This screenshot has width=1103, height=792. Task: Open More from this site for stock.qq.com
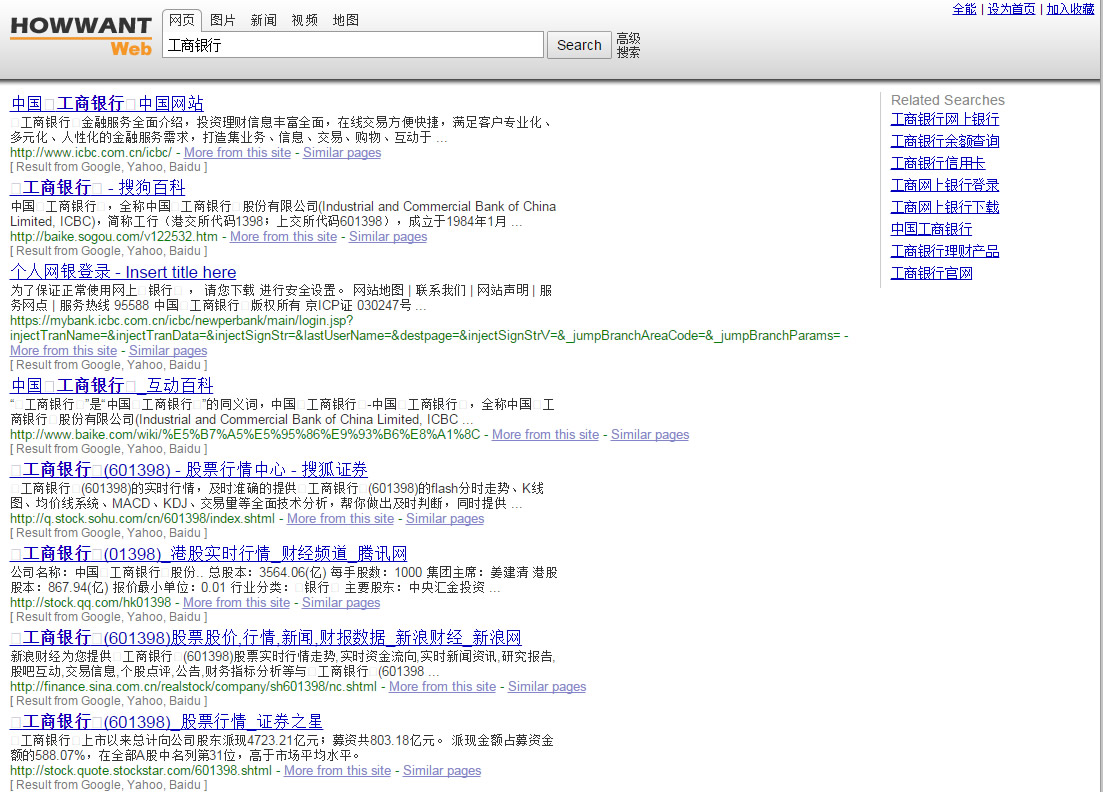tap(236, 603)
